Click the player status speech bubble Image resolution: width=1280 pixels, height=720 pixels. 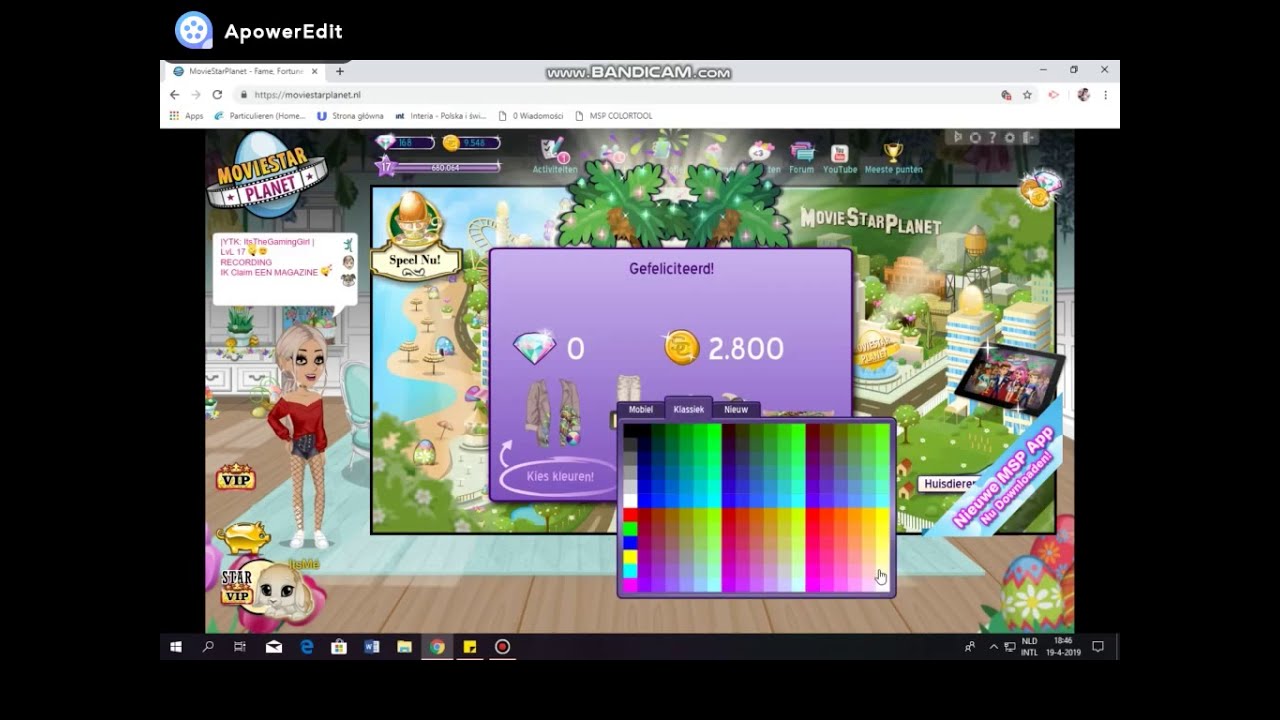pyautogui.click(x=285, y=268)
